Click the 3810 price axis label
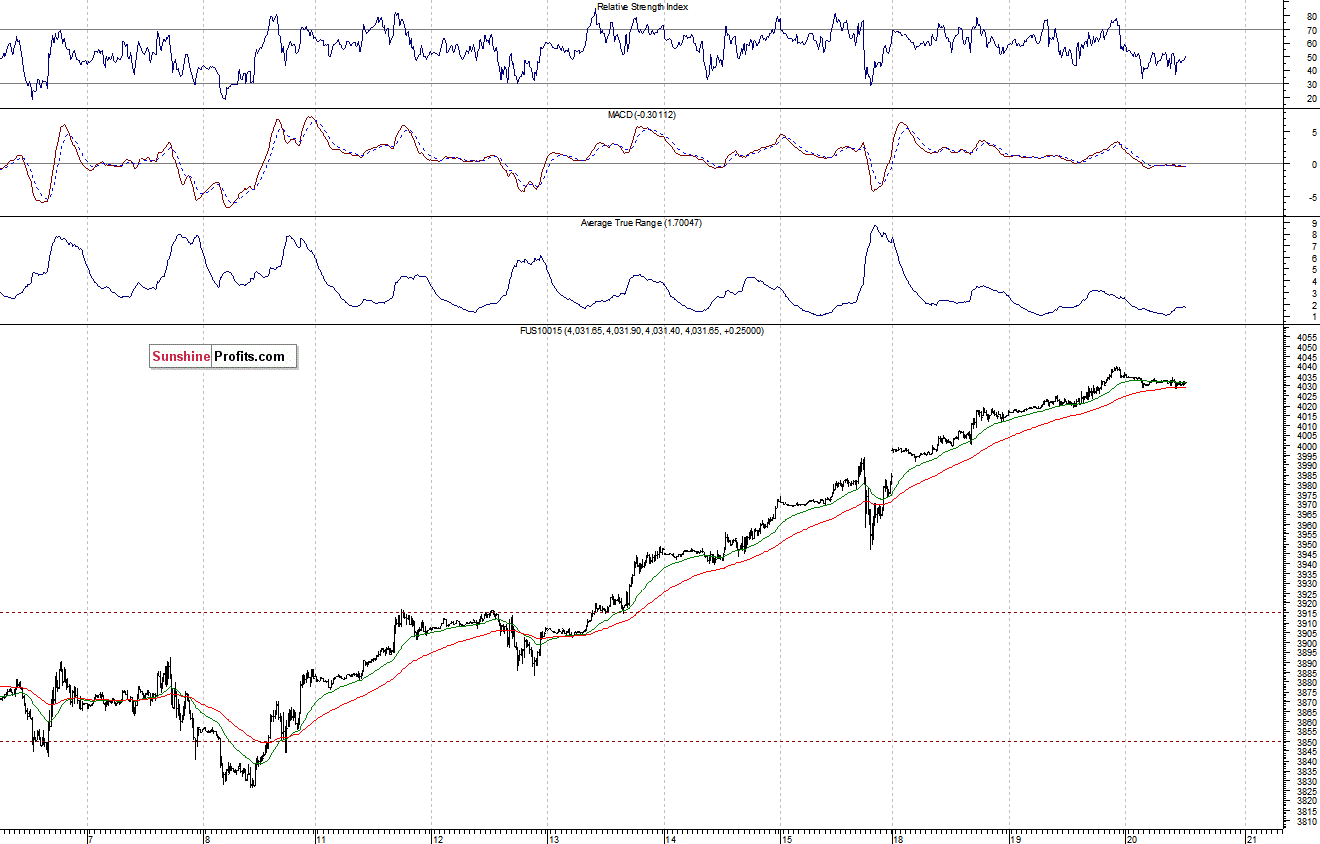Viewport: 1320px width, 844px height. tap(1306, 821)
